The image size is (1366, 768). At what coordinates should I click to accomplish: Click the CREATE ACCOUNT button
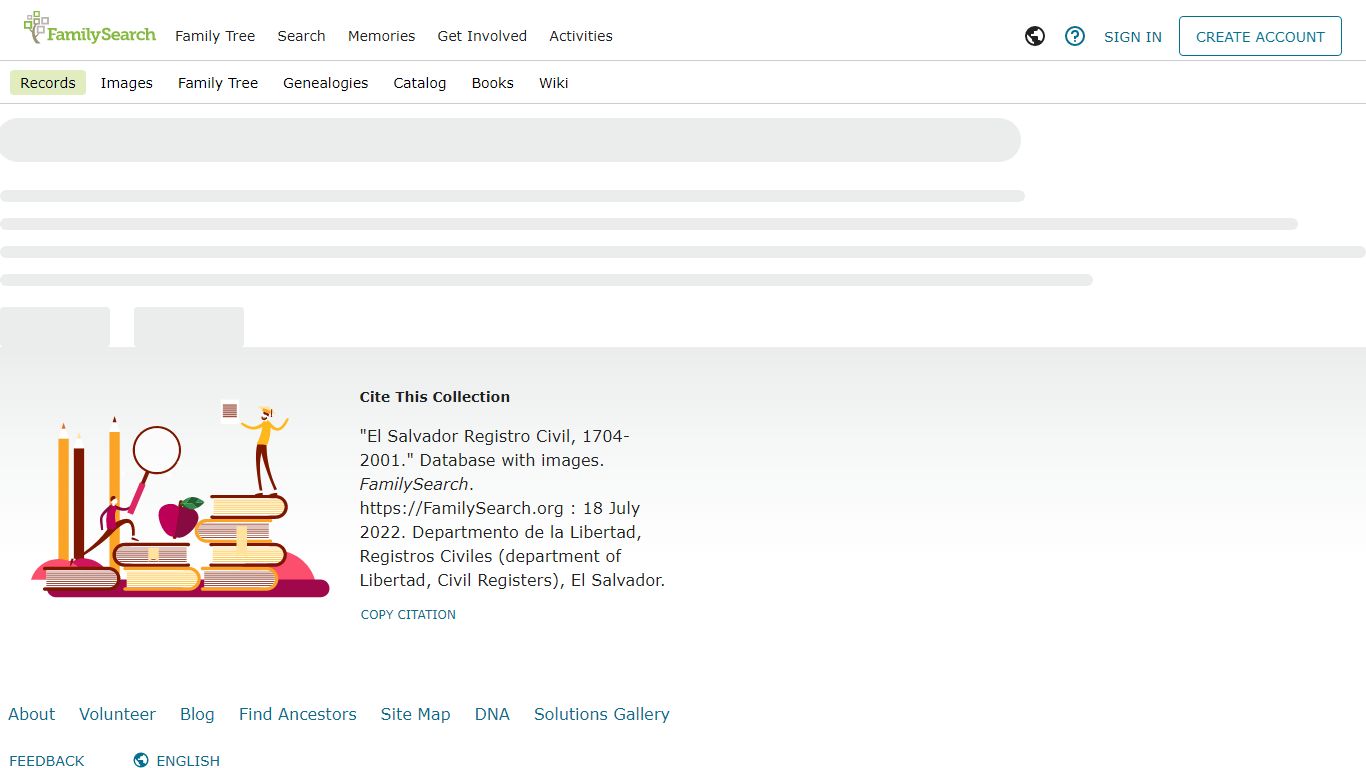click(1260, 36)
